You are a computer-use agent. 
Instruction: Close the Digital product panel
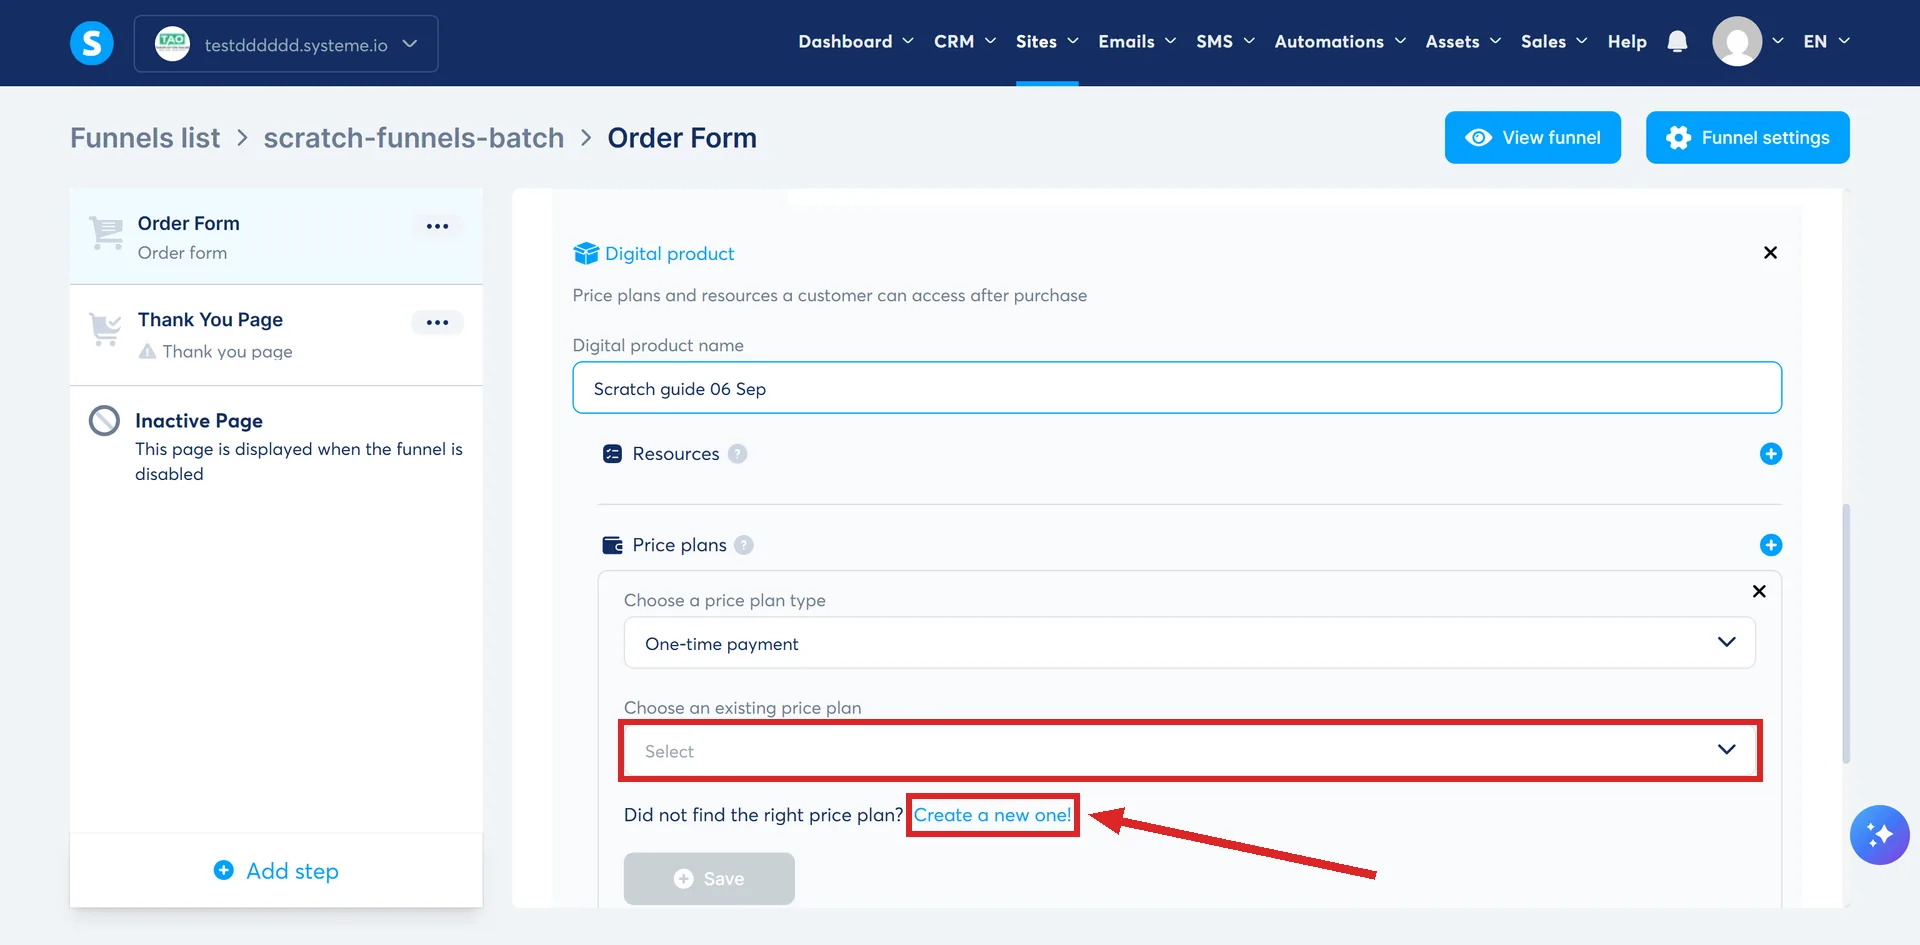point(1770,253)
